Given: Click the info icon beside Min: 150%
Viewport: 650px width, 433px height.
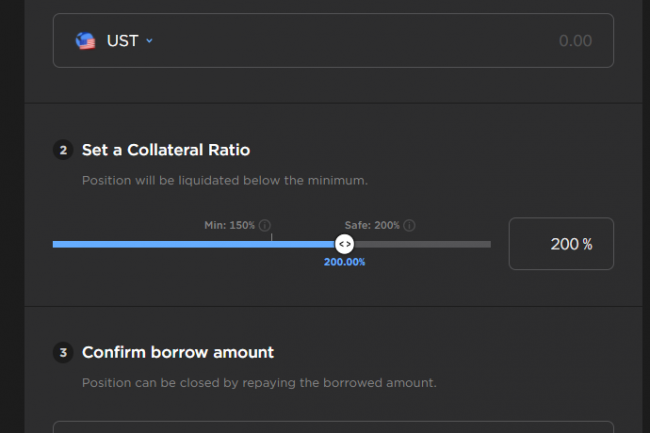Looking at the screenshot, I should [x=265, y=226].
